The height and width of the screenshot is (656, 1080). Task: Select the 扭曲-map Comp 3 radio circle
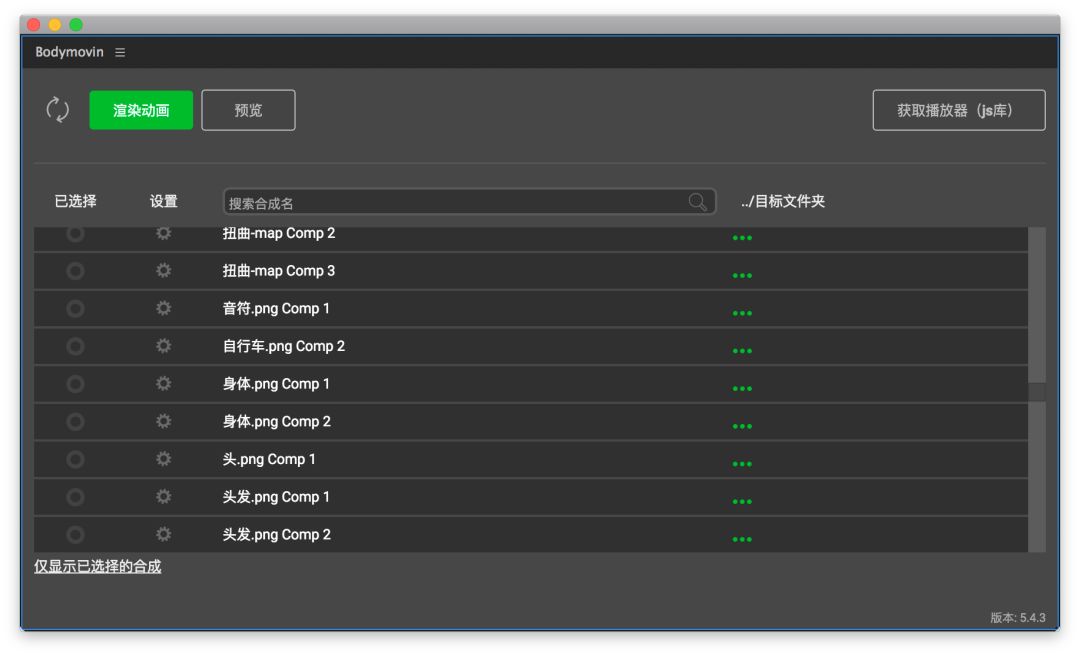(x=75, y=271)
